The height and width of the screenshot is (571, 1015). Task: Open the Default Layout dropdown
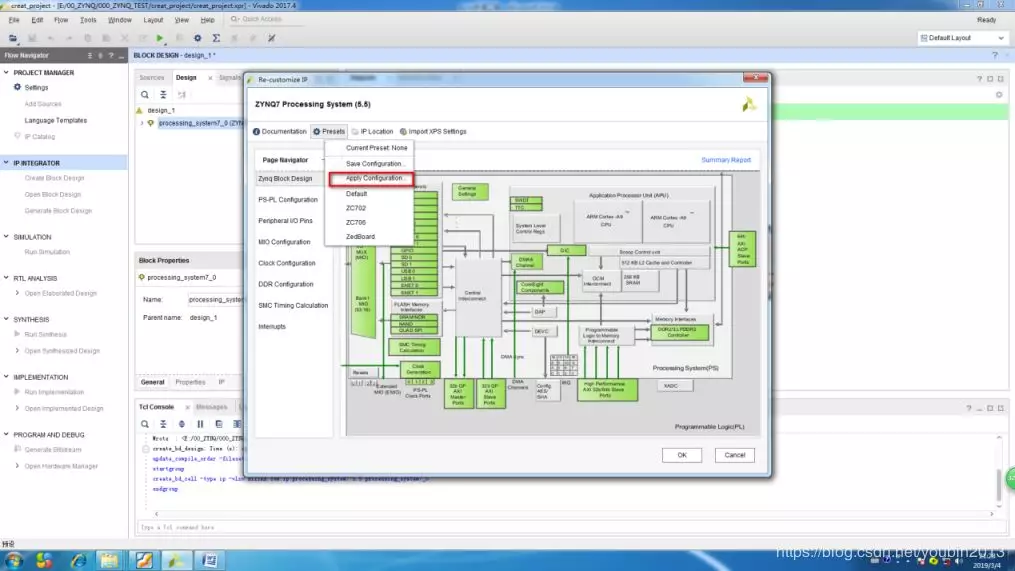pos(963,38)
